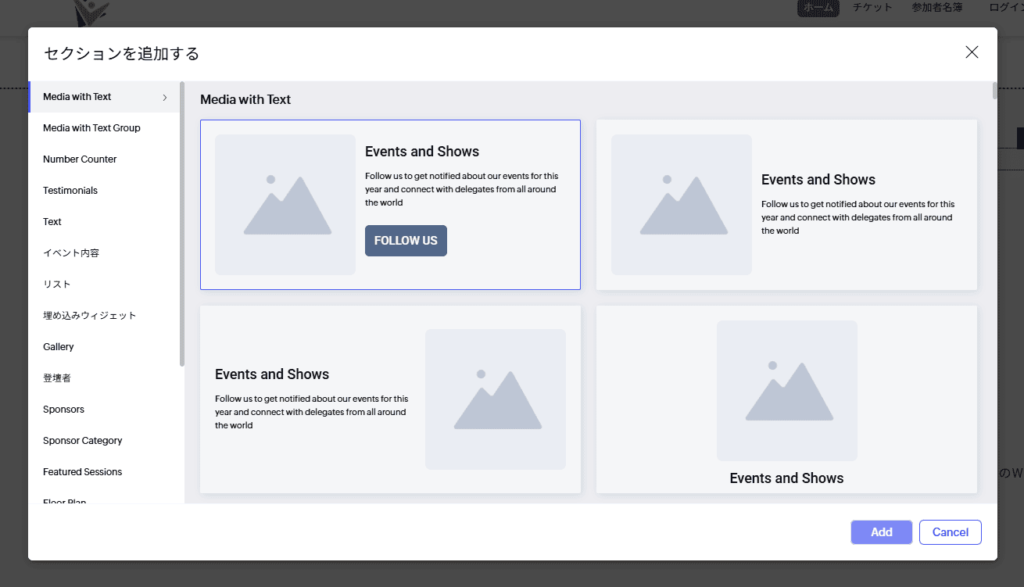Click Events and Shows title in FOLLOW US card
The image size is (1024, 587).
point(422,151)
